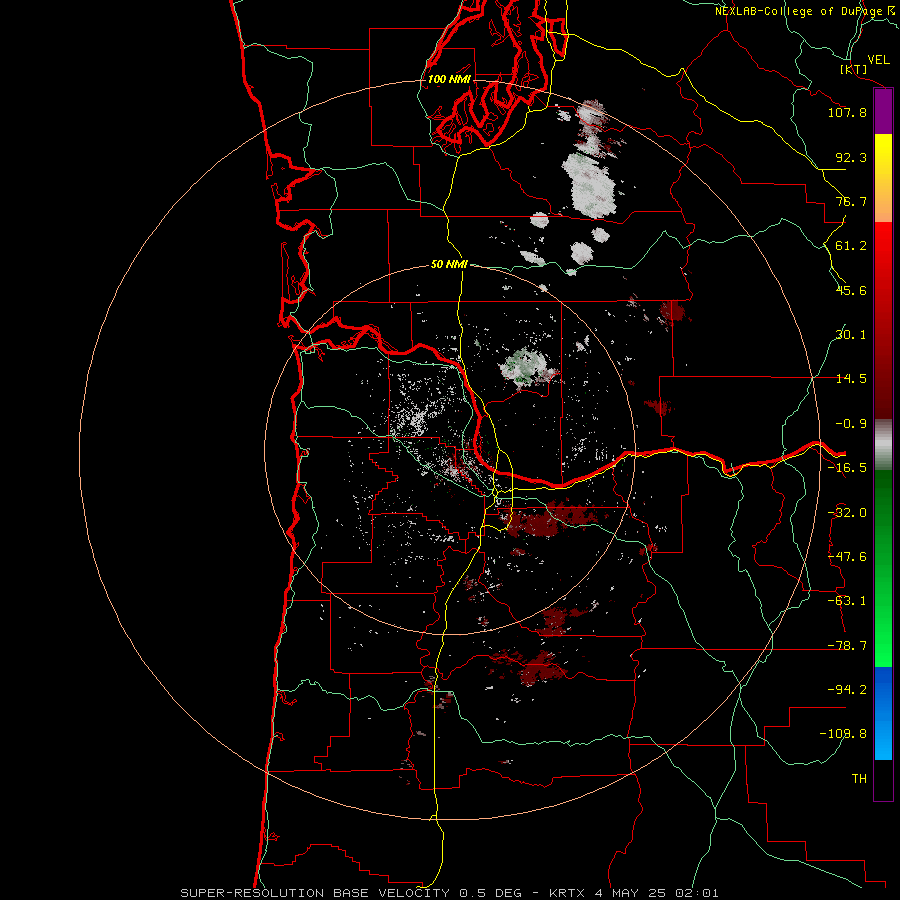900x900 pixels.
Task: Select the 30.1 velocity scale value
Action: tap(851, 335)
